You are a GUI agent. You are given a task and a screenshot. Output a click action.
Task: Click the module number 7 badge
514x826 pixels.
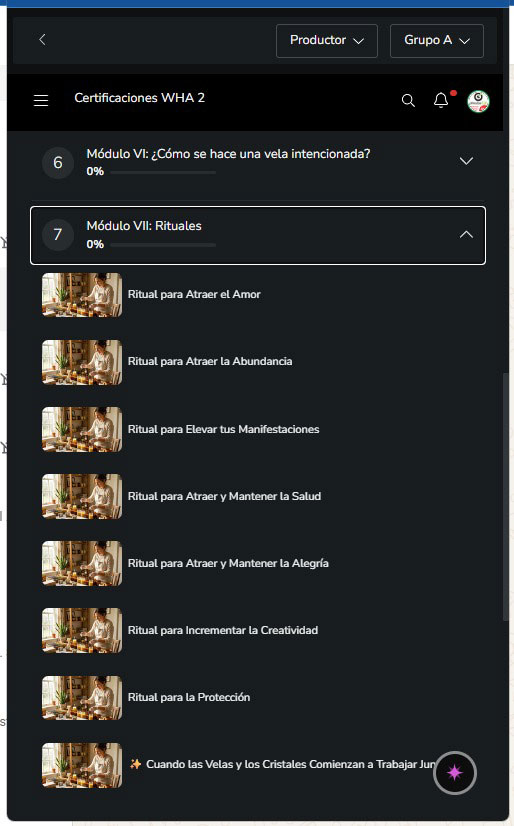coord(58,234)
